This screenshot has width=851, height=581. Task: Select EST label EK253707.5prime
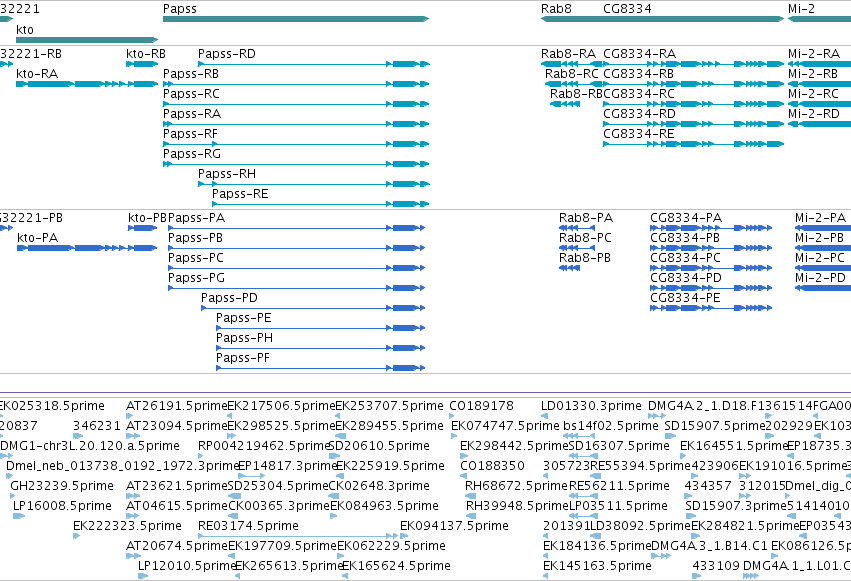390,406
